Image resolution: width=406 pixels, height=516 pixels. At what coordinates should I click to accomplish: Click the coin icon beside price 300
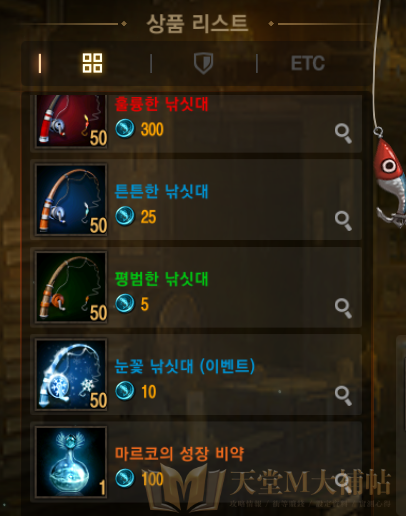click(x=125, y=128)
